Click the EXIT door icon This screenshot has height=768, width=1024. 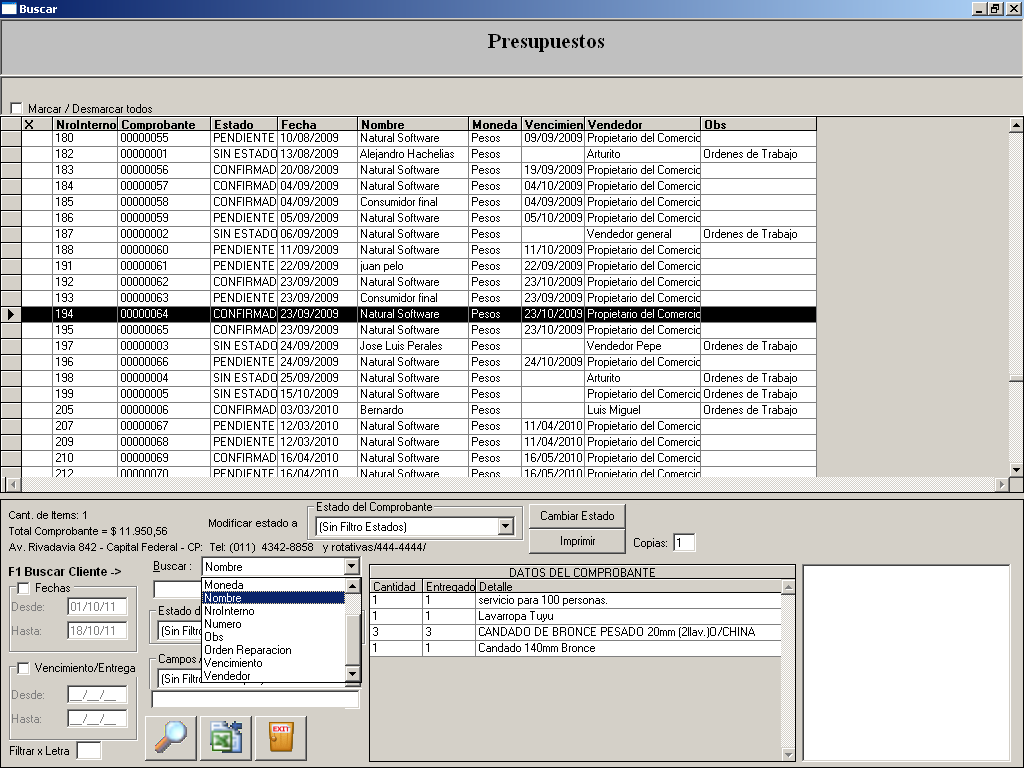(x=281, y=738)
